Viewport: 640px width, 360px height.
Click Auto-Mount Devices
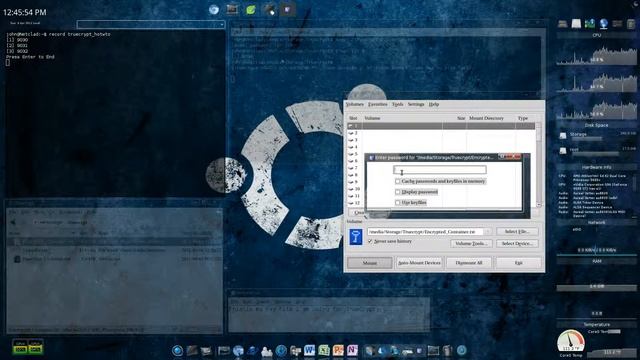coord(419,263)
